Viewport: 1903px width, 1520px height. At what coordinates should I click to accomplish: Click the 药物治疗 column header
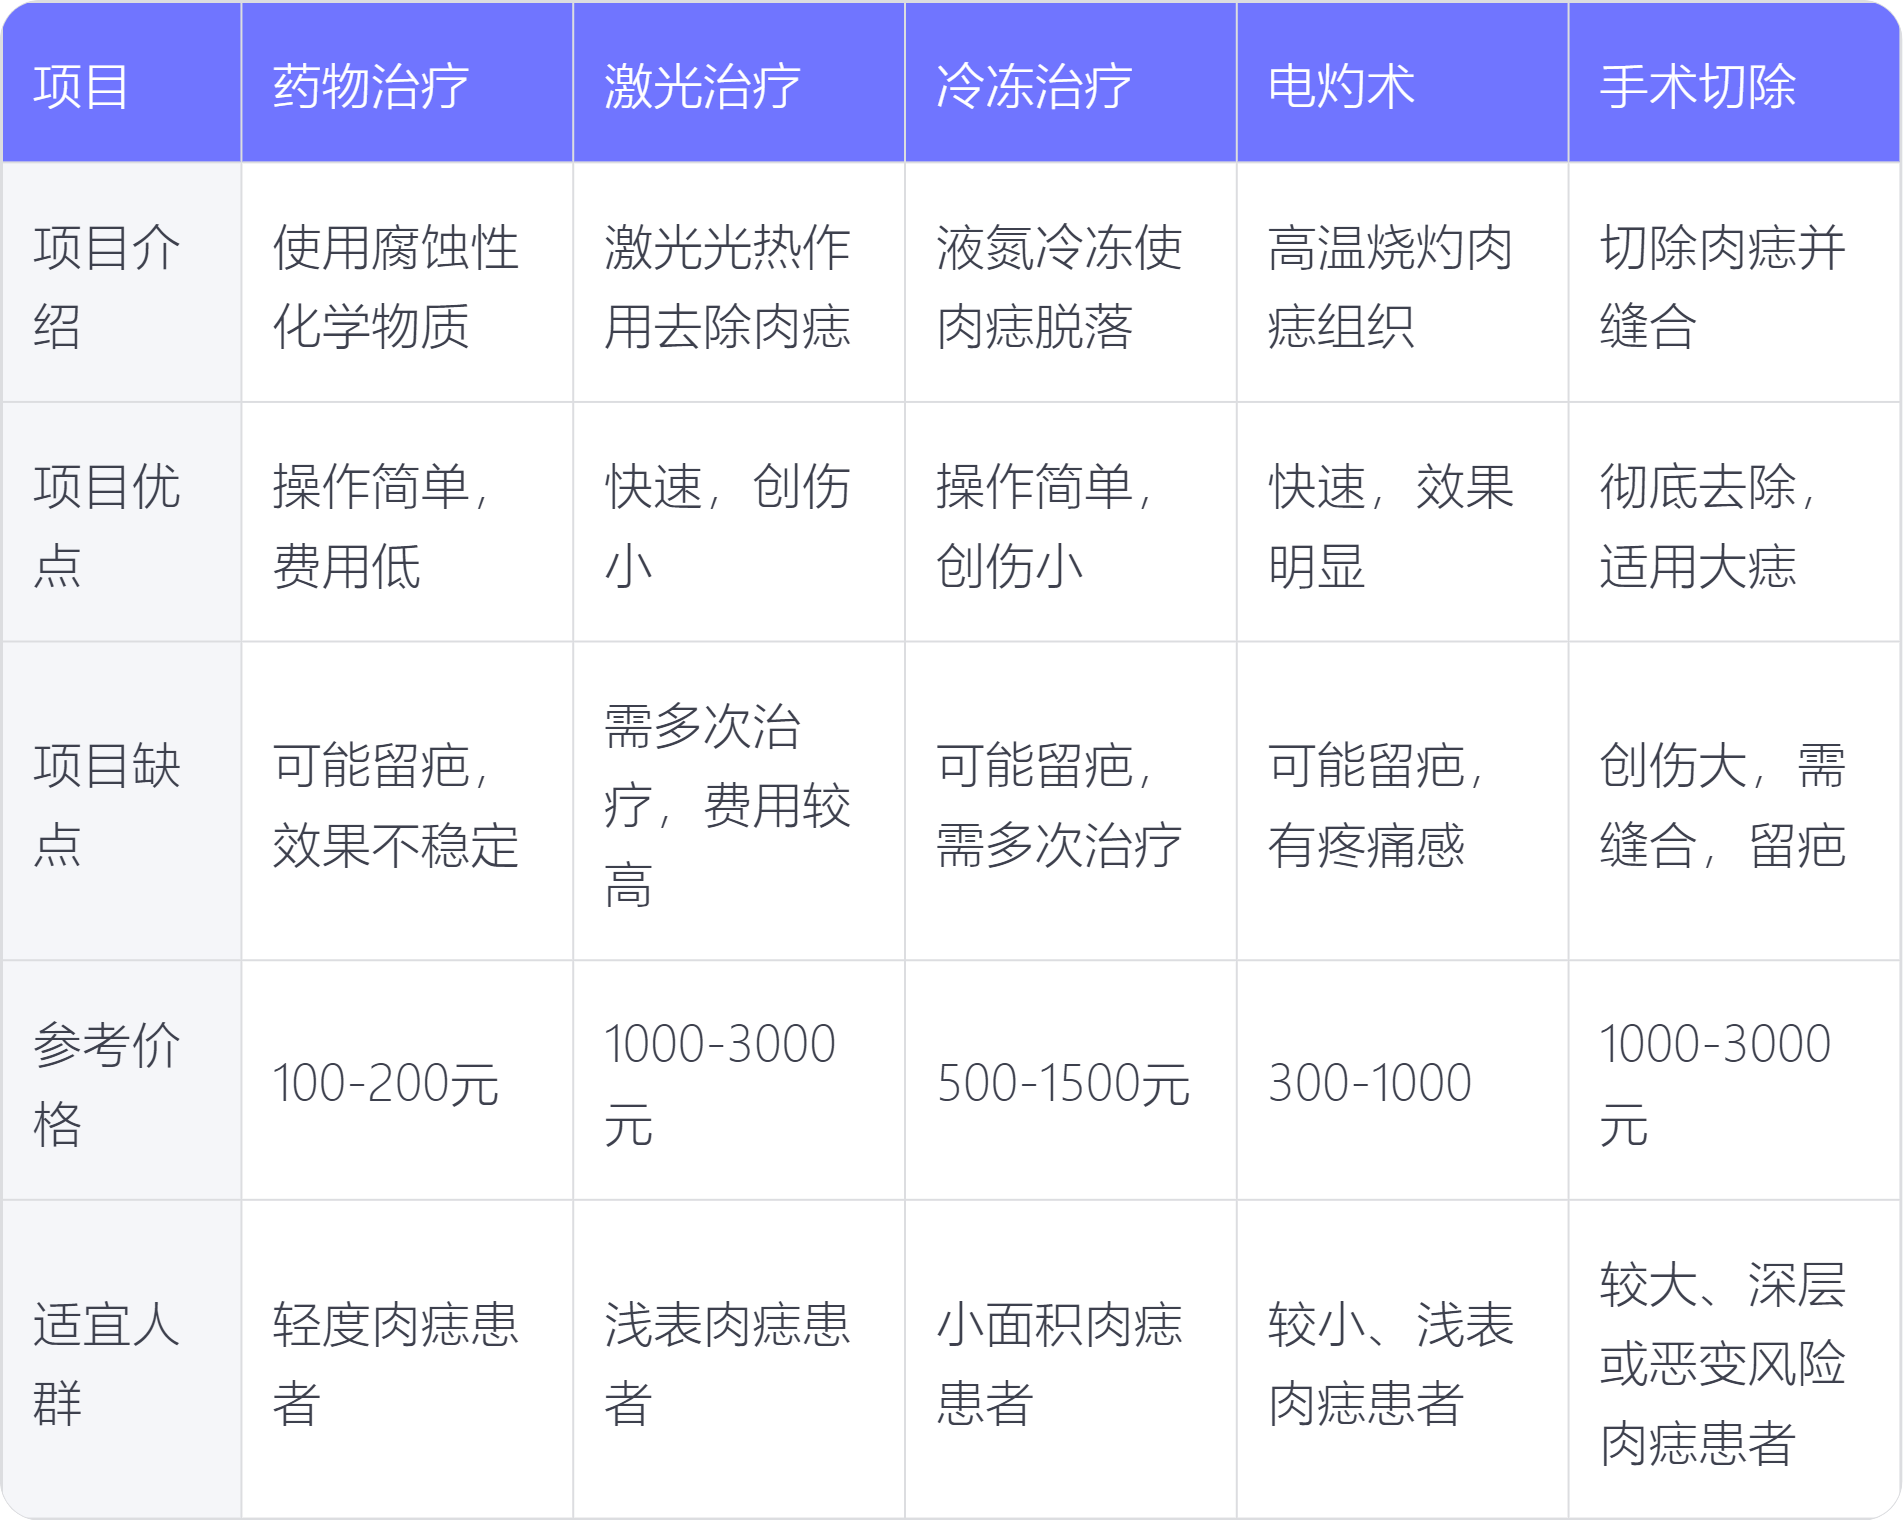[371, 86]
